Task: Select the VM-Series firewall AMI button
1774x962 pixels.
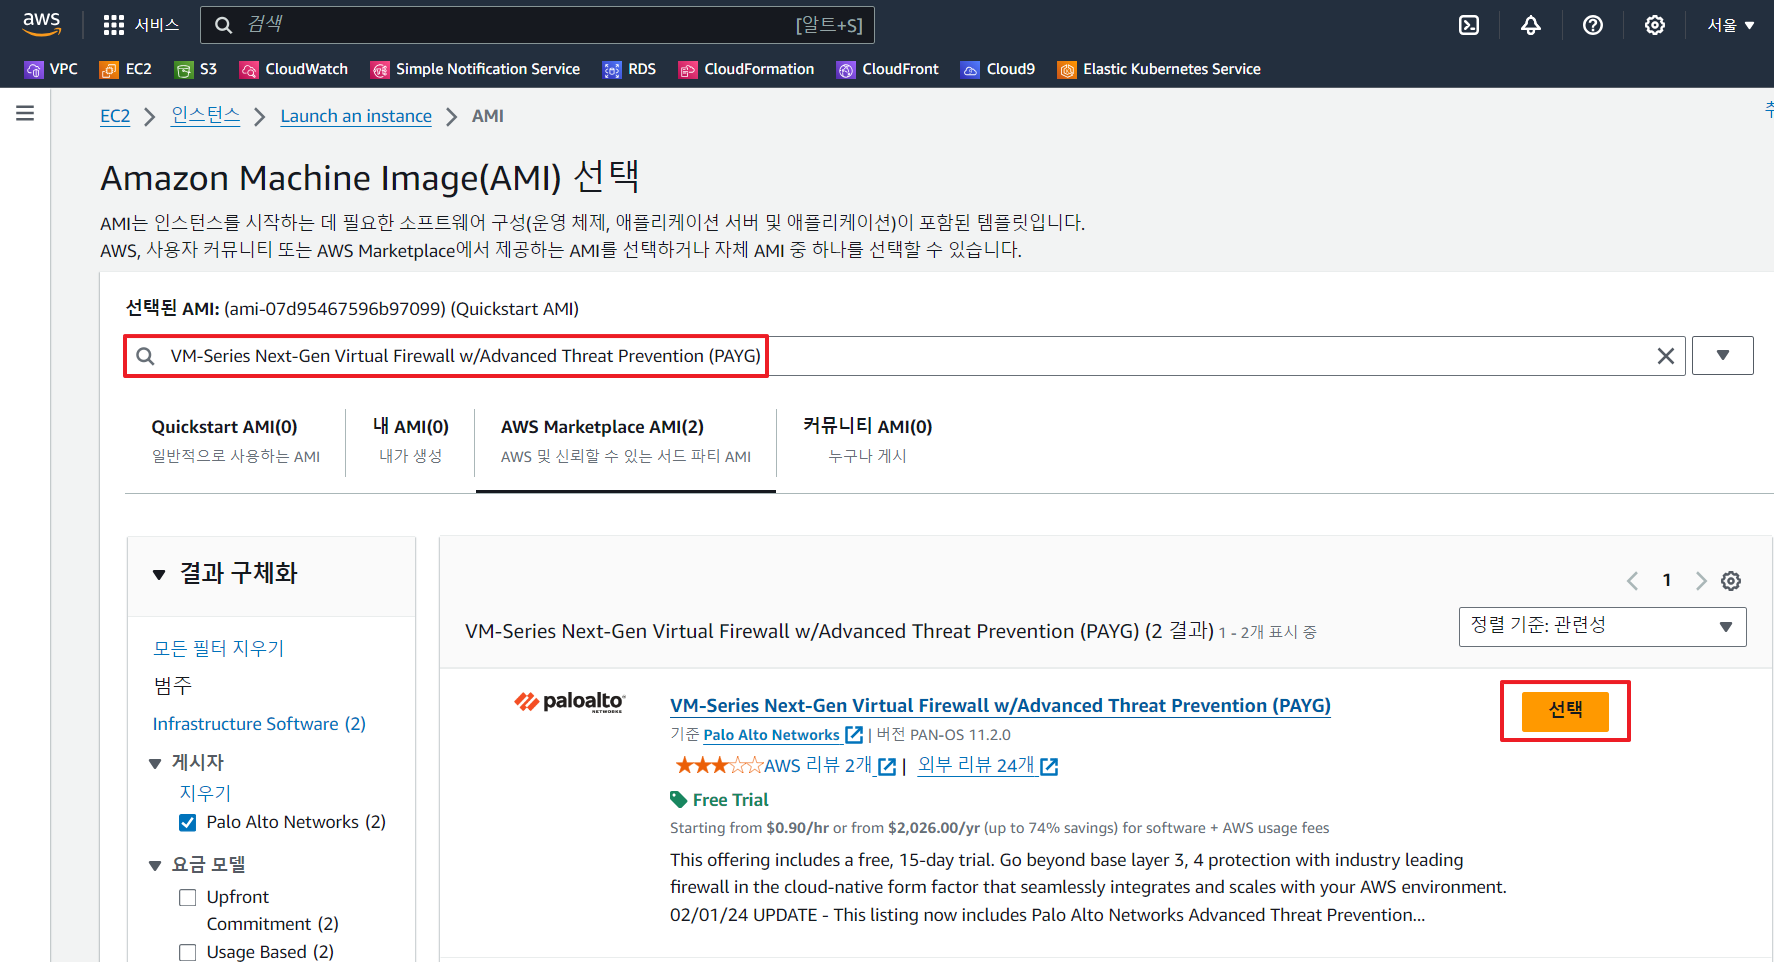Action: [1565, 711]
